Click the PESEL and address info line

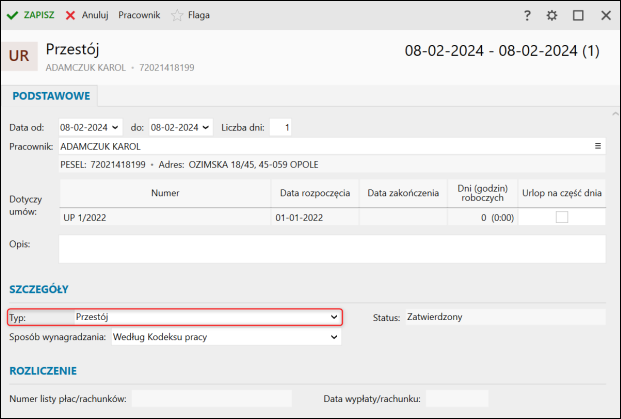click(x=332, y=165)
